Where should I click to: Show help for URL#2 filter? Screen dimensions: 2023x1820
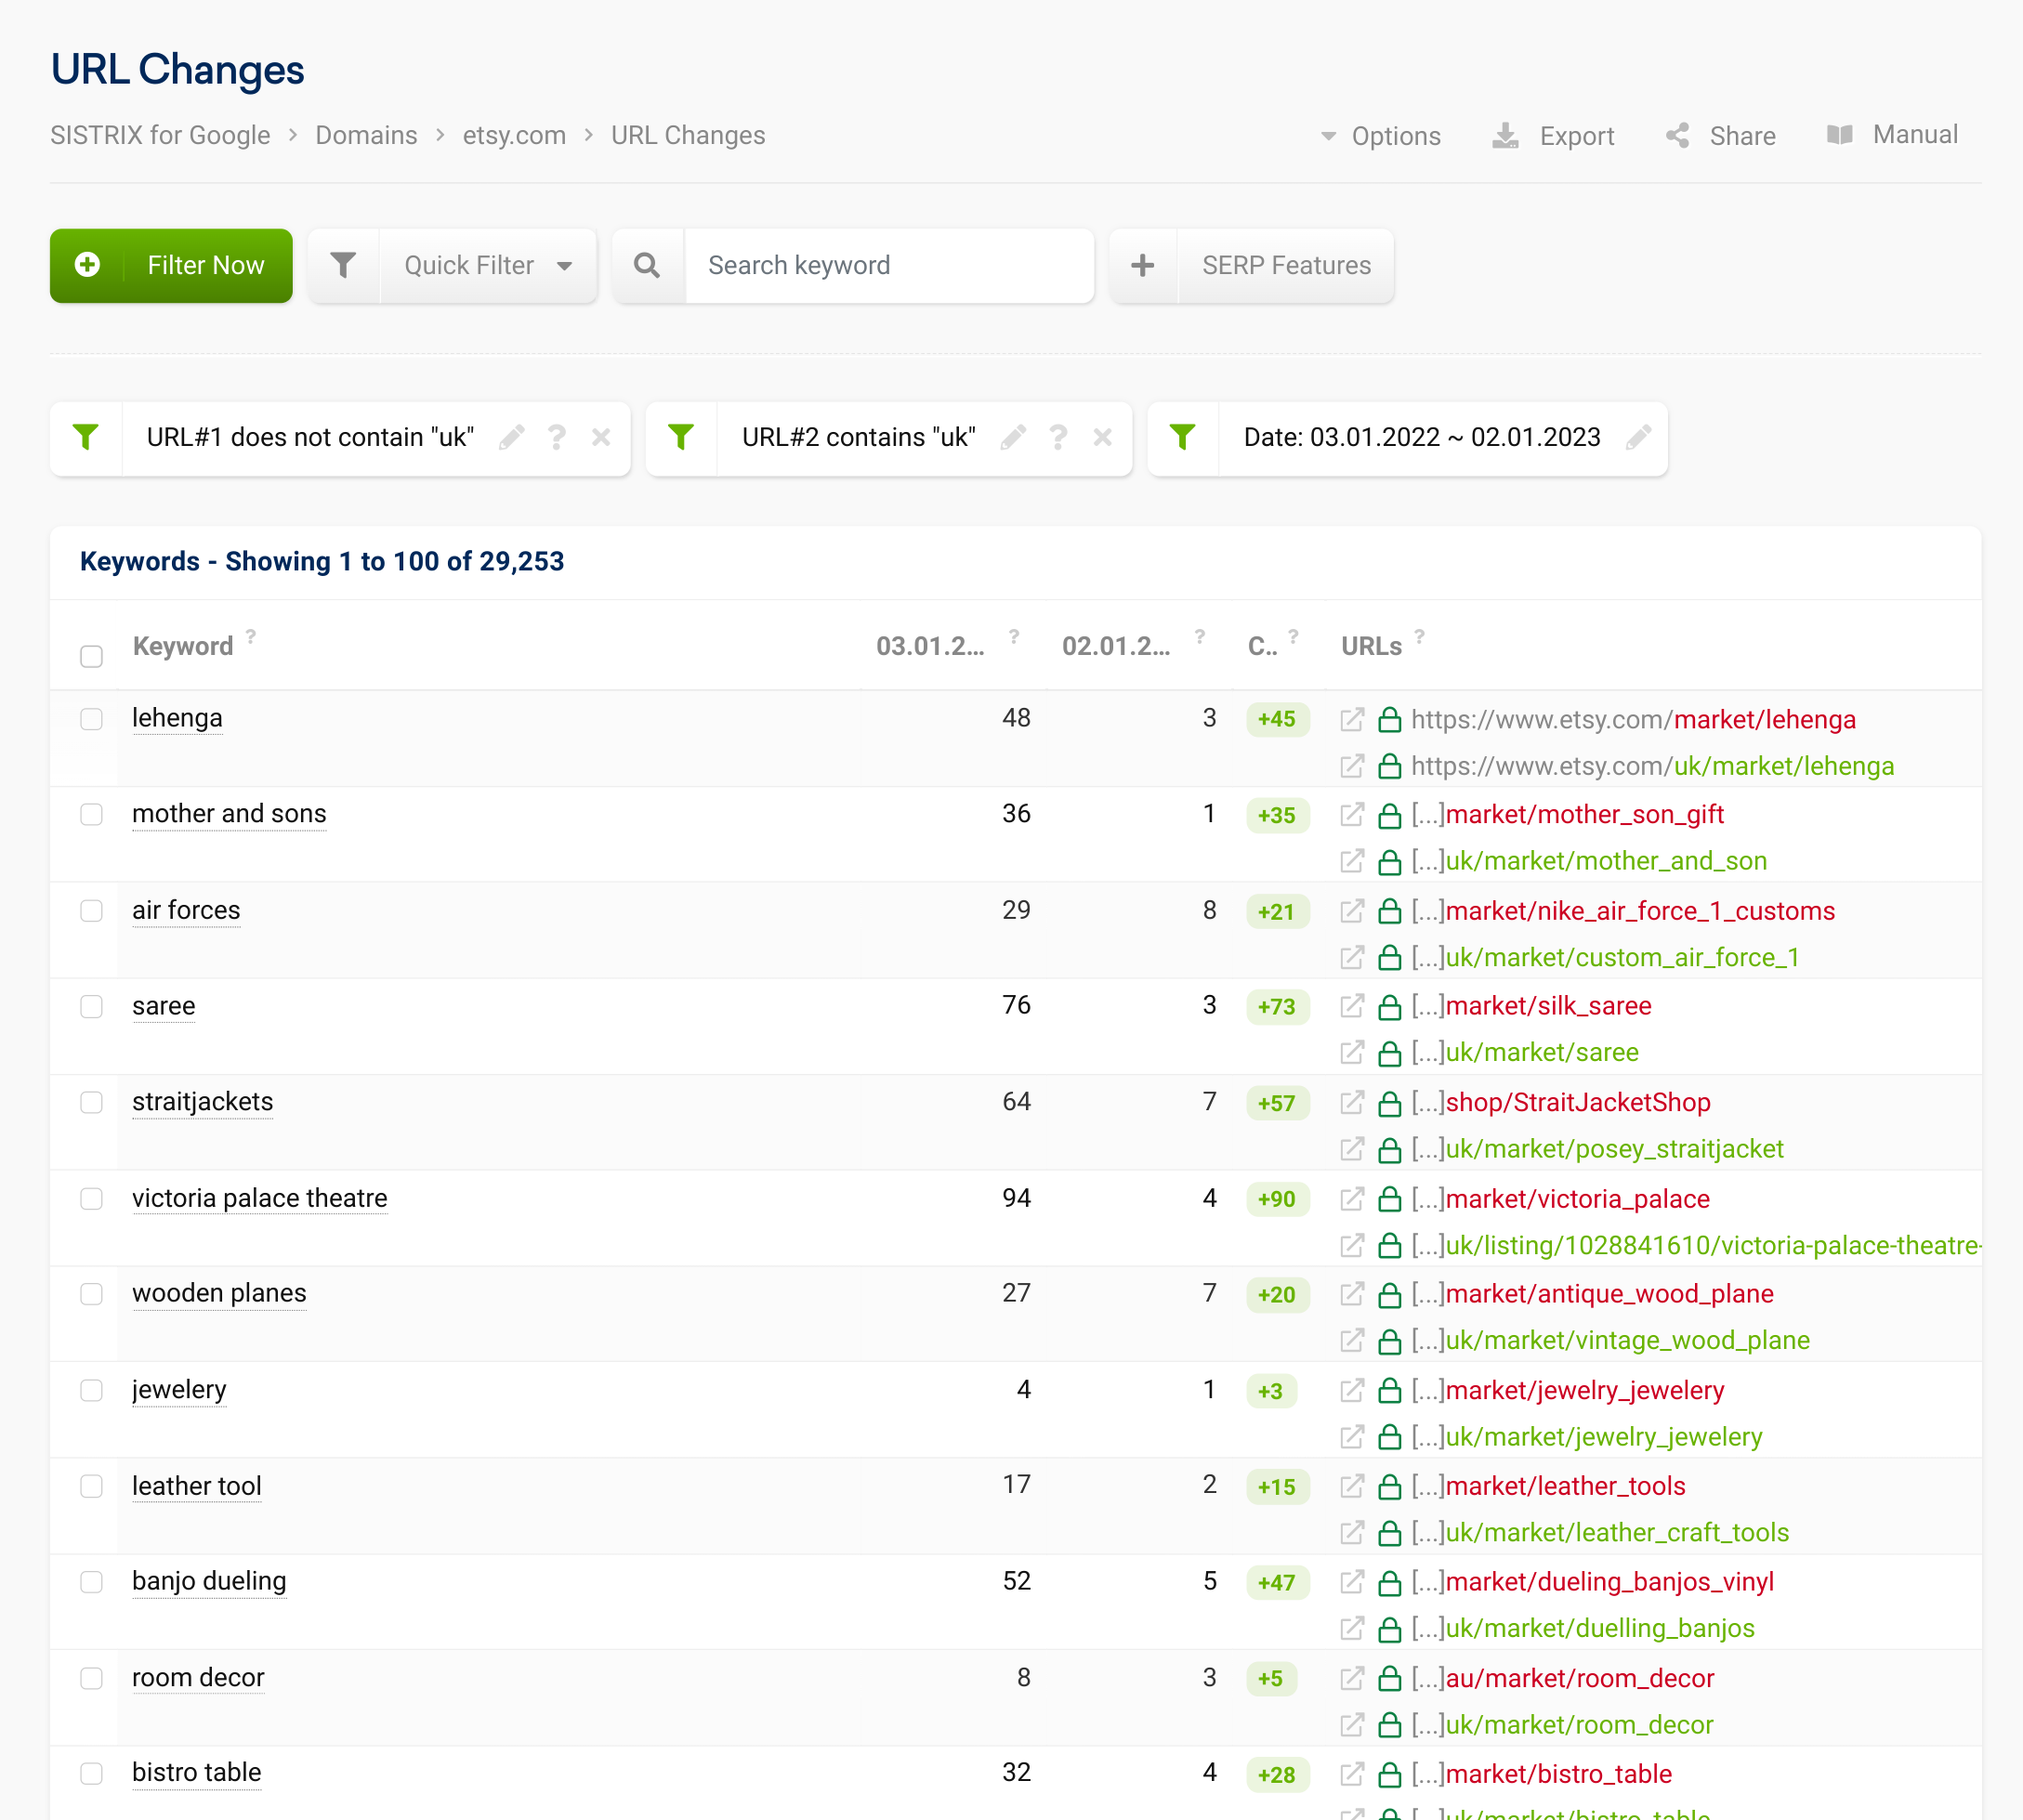click(x=1058, y=437)
